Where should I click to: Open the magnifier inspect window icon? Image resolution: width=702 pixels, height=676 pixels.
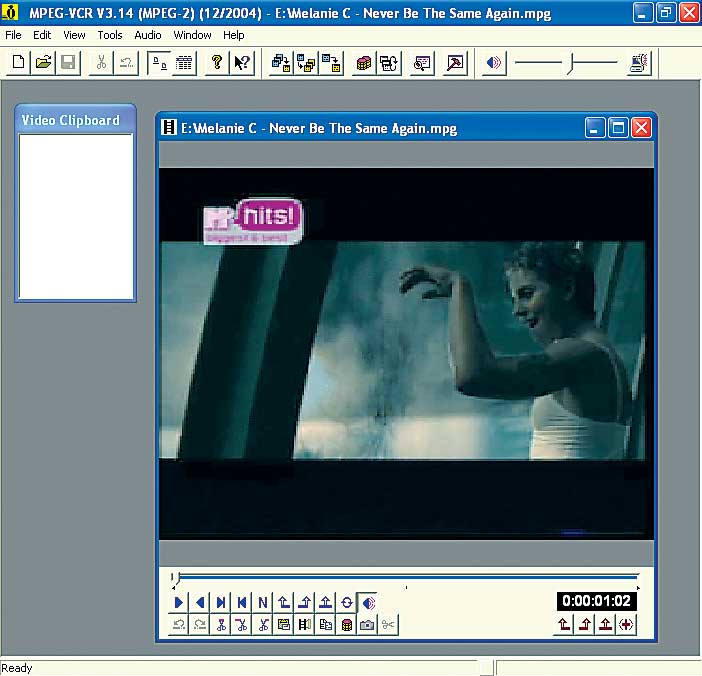(422, 63)
